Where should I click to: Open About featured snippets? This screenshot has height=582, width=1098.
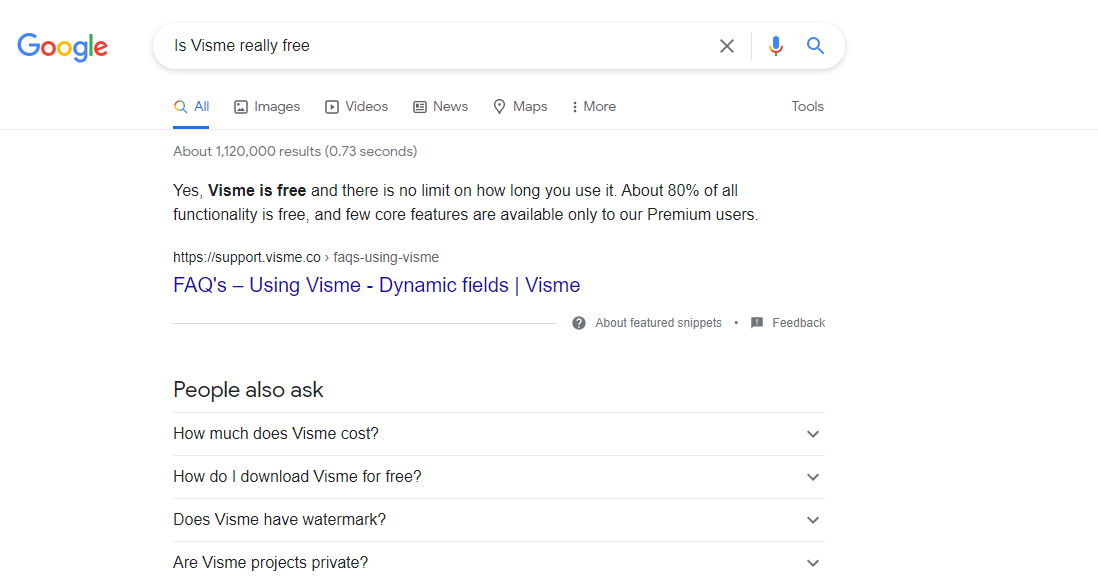(x=658, y=323)
